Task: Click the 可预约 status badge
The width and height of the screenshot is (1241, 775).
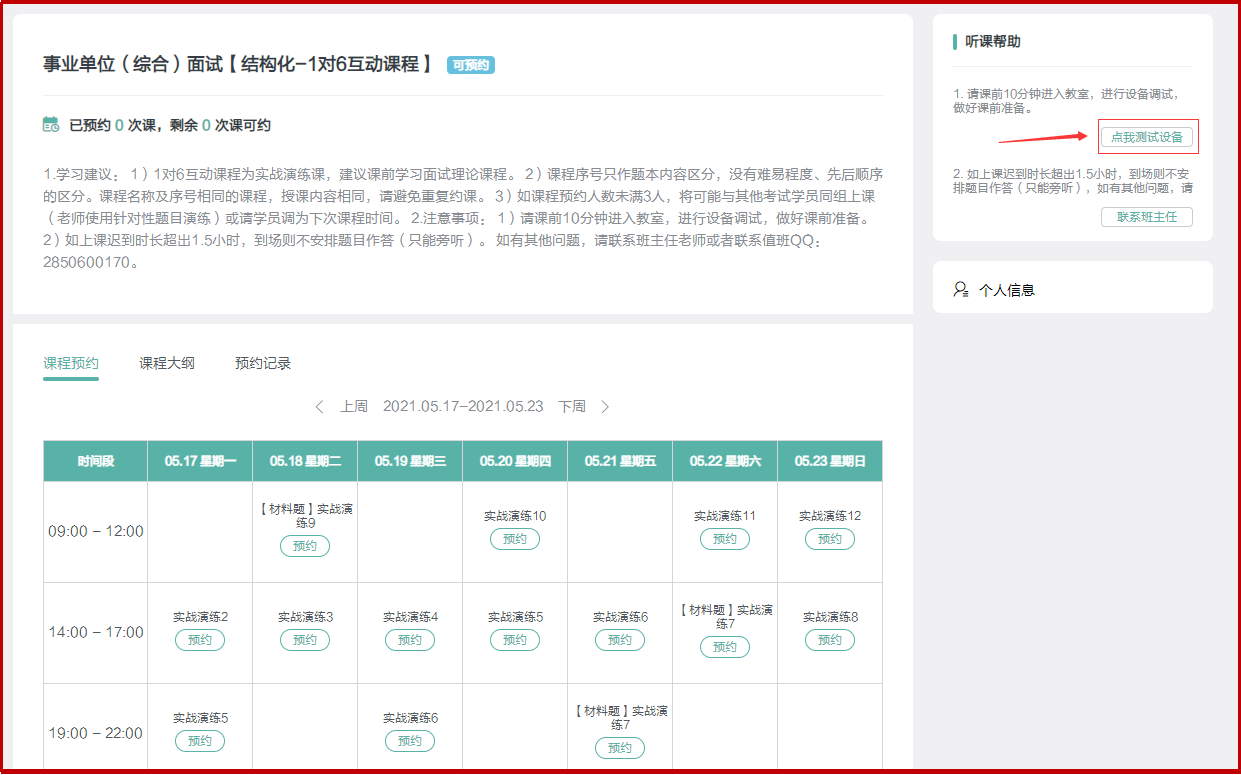Action: (x=471, y=65)
